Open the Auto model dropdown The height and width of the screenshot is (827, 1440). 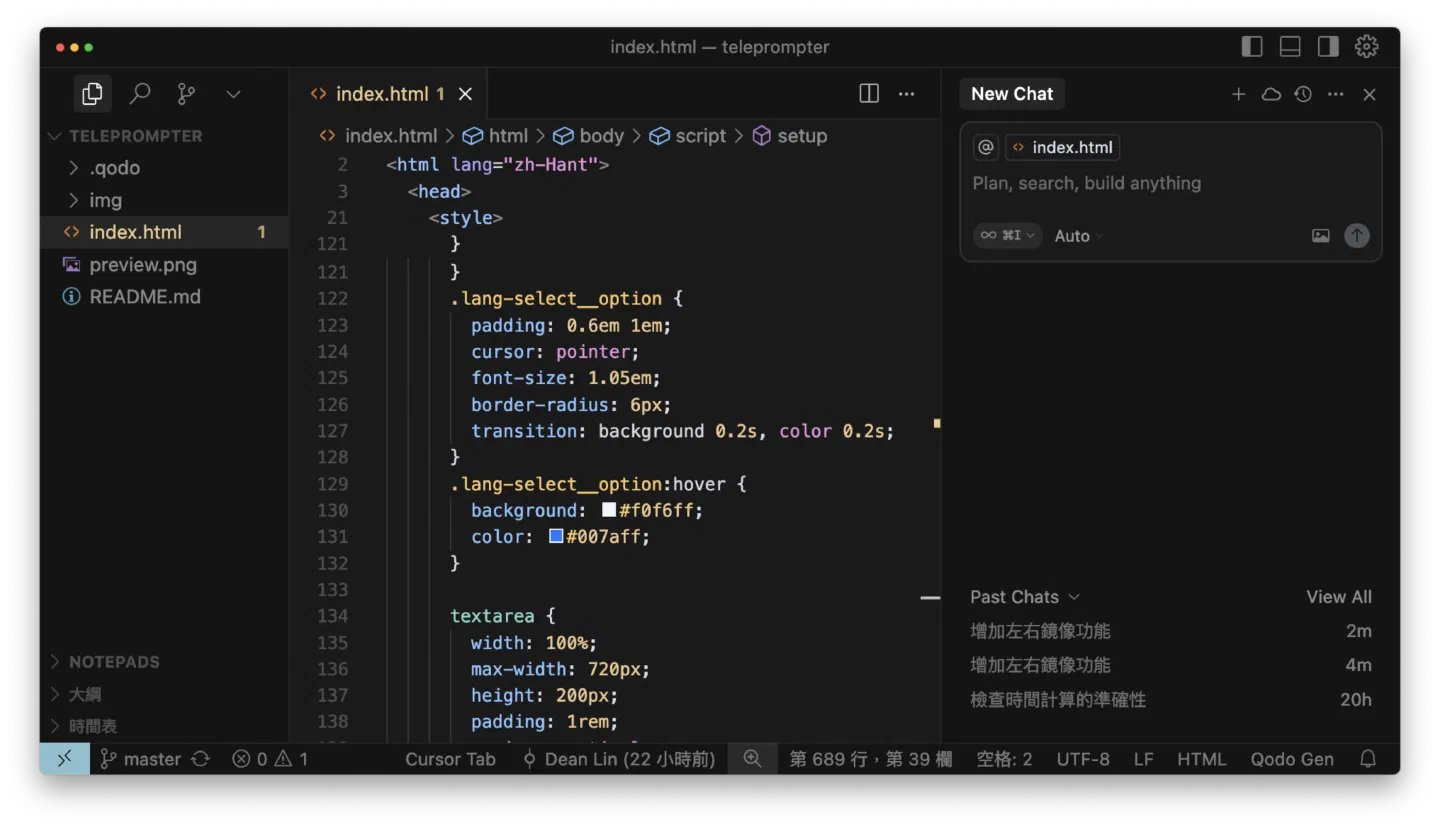pyautogui.click(x=1079, y=236)
